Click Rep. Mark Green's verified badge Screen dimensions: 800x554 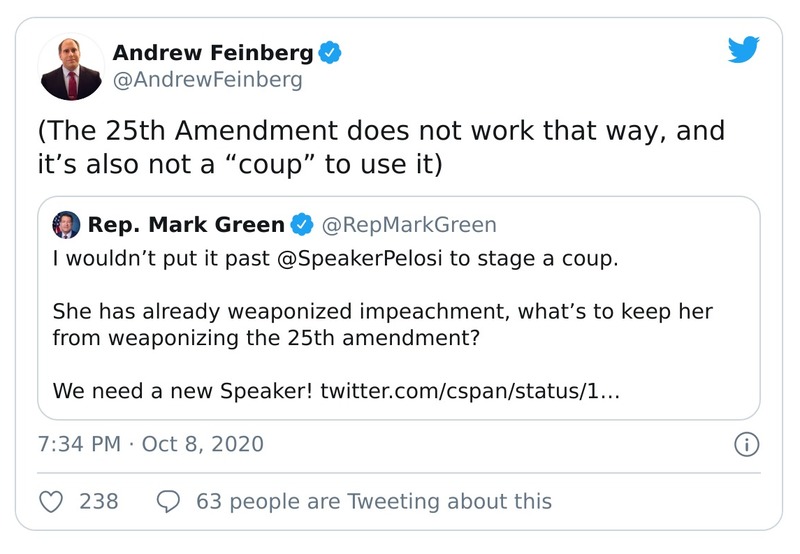coord(301,225)
